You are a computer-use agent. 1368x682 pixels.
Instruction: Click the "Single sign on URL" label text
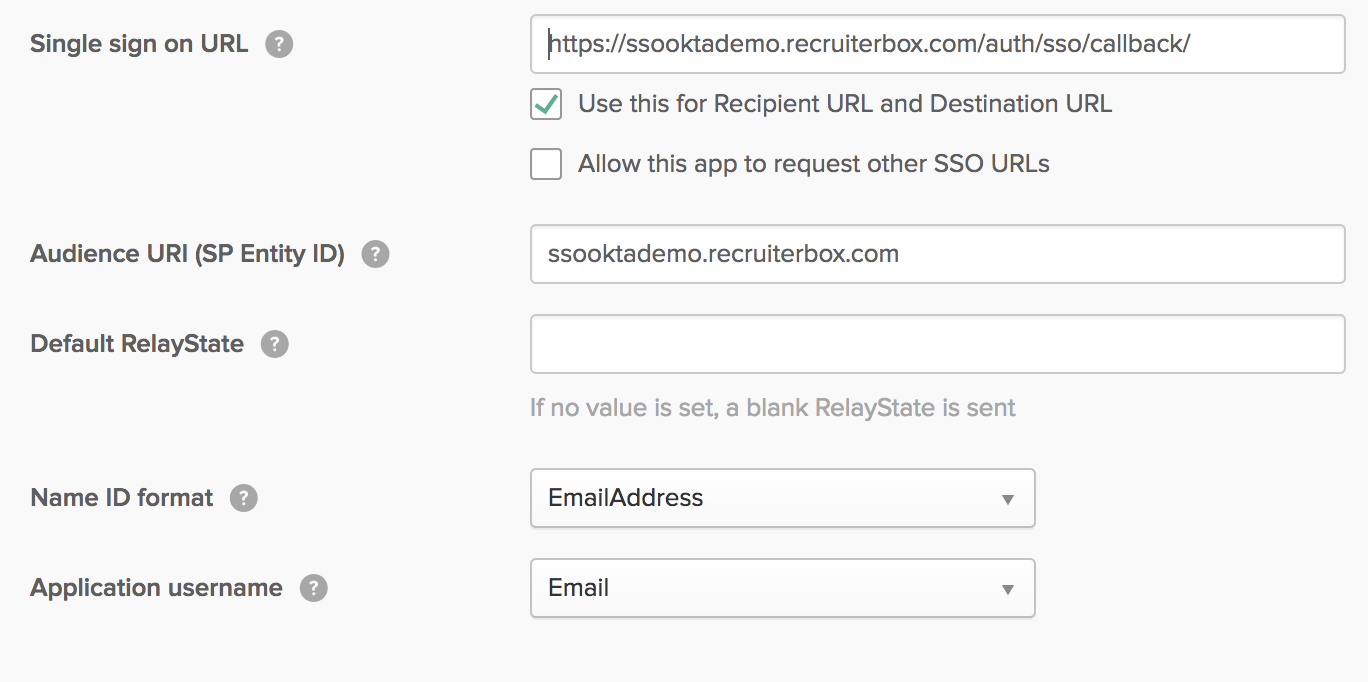click(x=139, y=44)
